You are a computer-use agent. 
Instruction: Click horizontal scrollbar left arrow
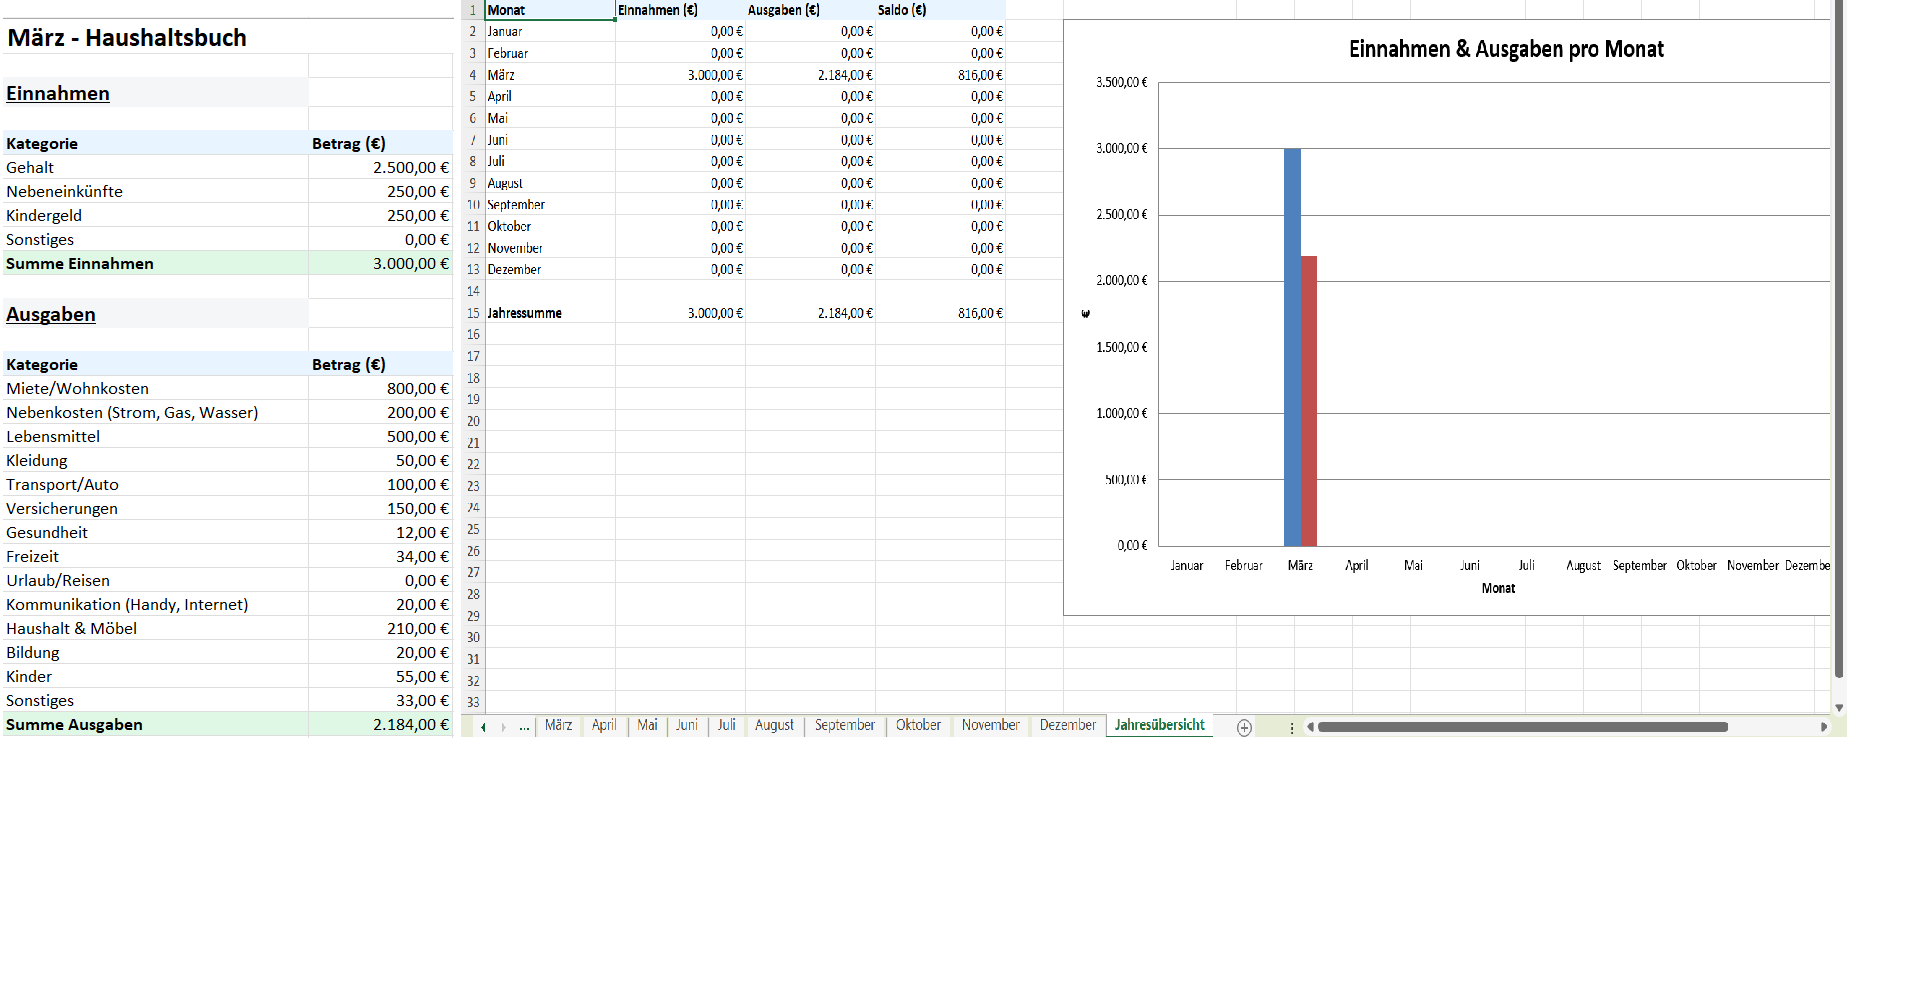coord(1310,727)
